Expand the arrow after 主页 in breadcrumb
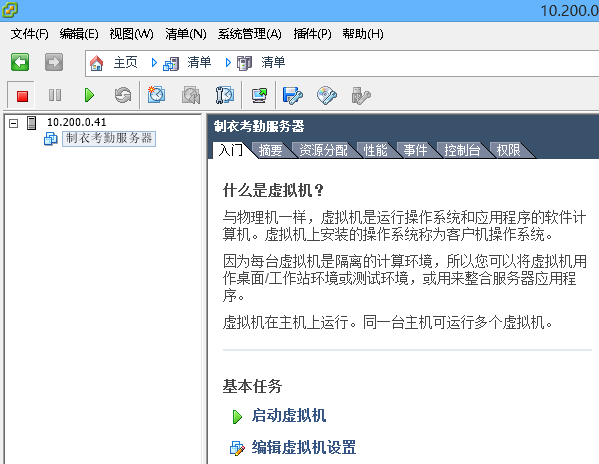 154,62
